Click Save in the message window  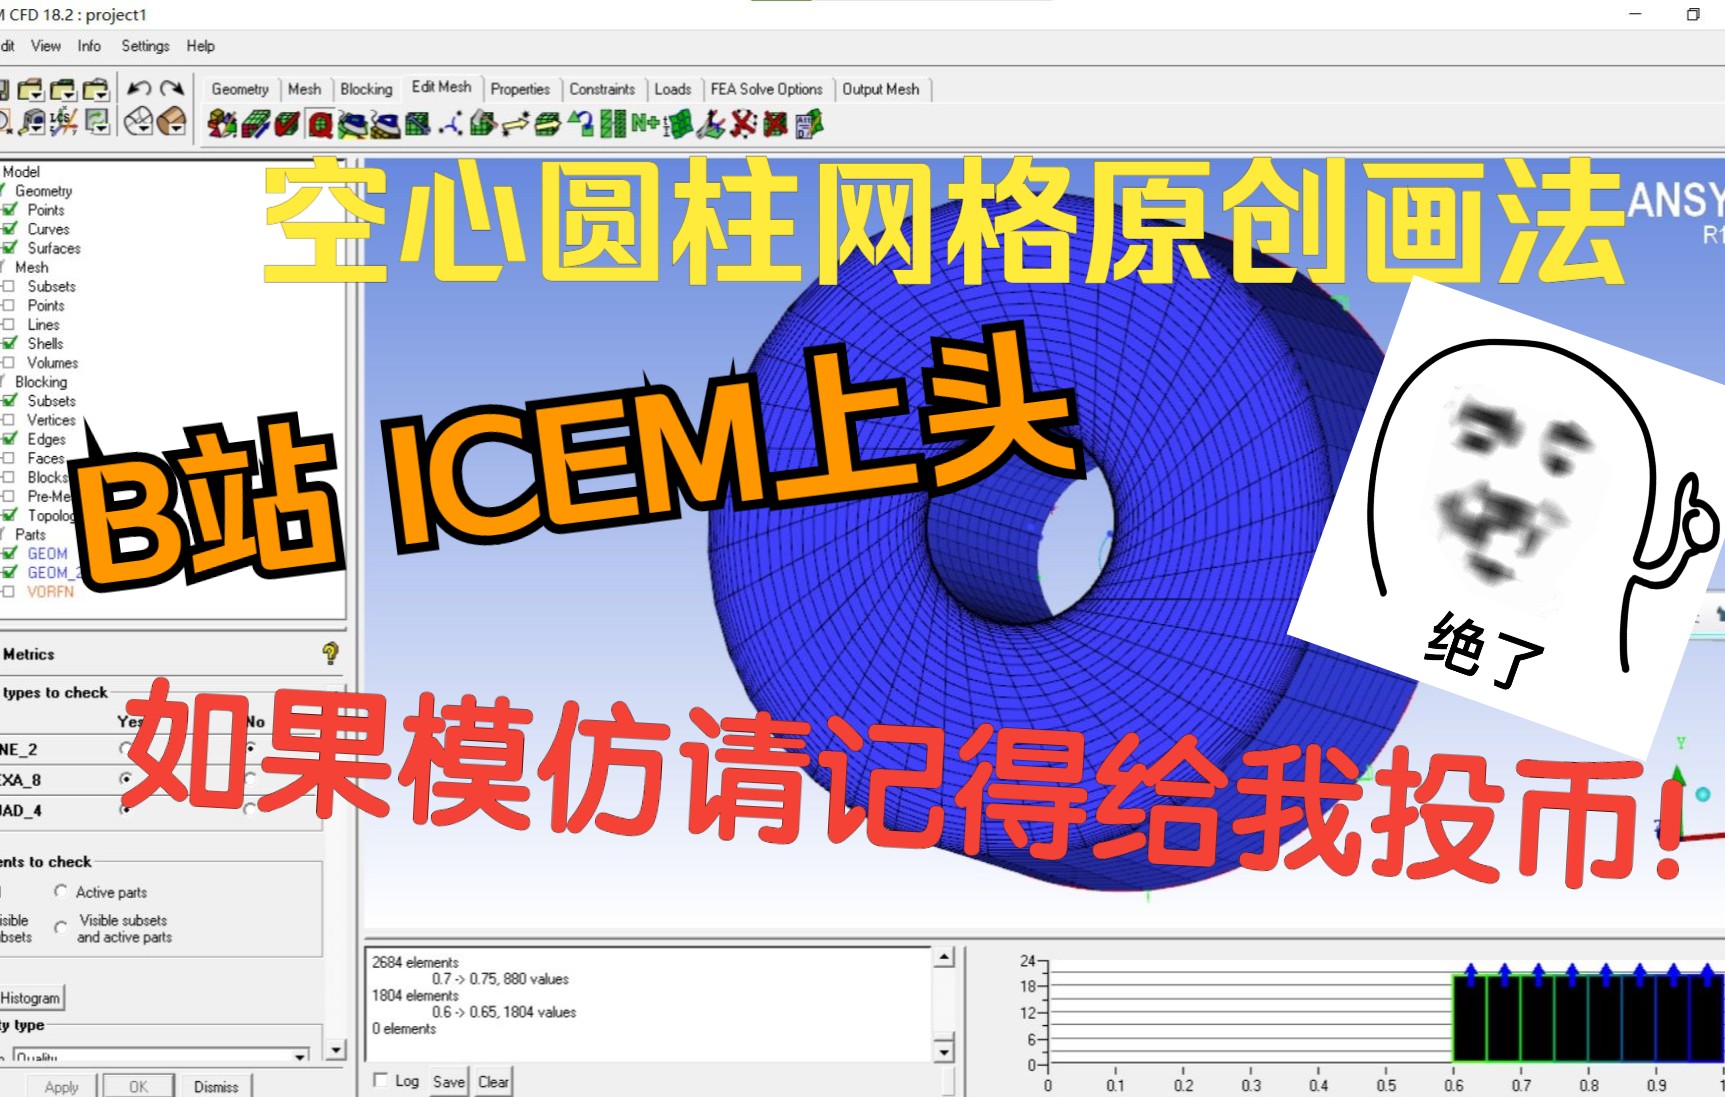[x=449, y=1081]
